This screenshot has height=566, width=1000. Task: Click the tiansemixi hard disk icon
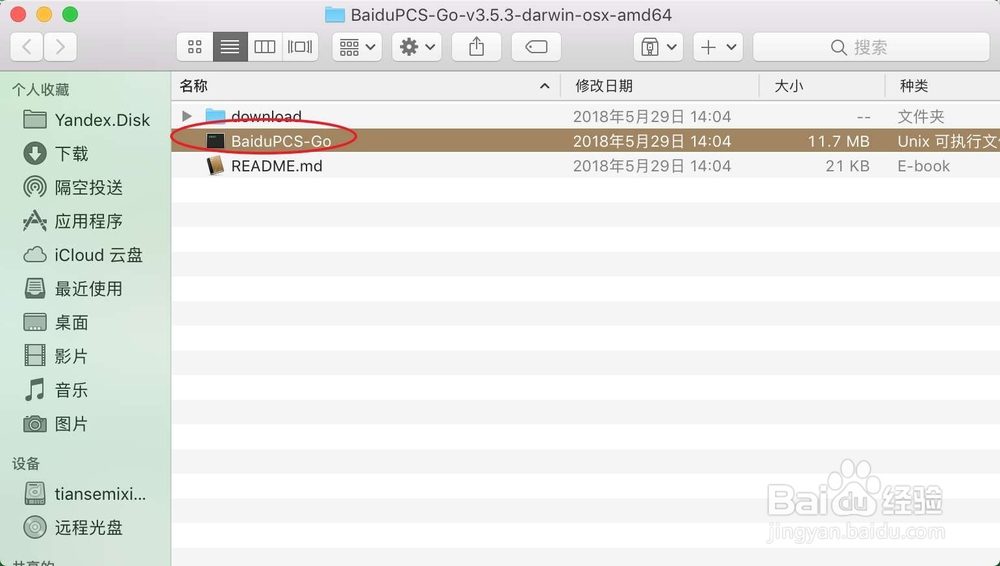pyautogui.click(x=34, y=493)
